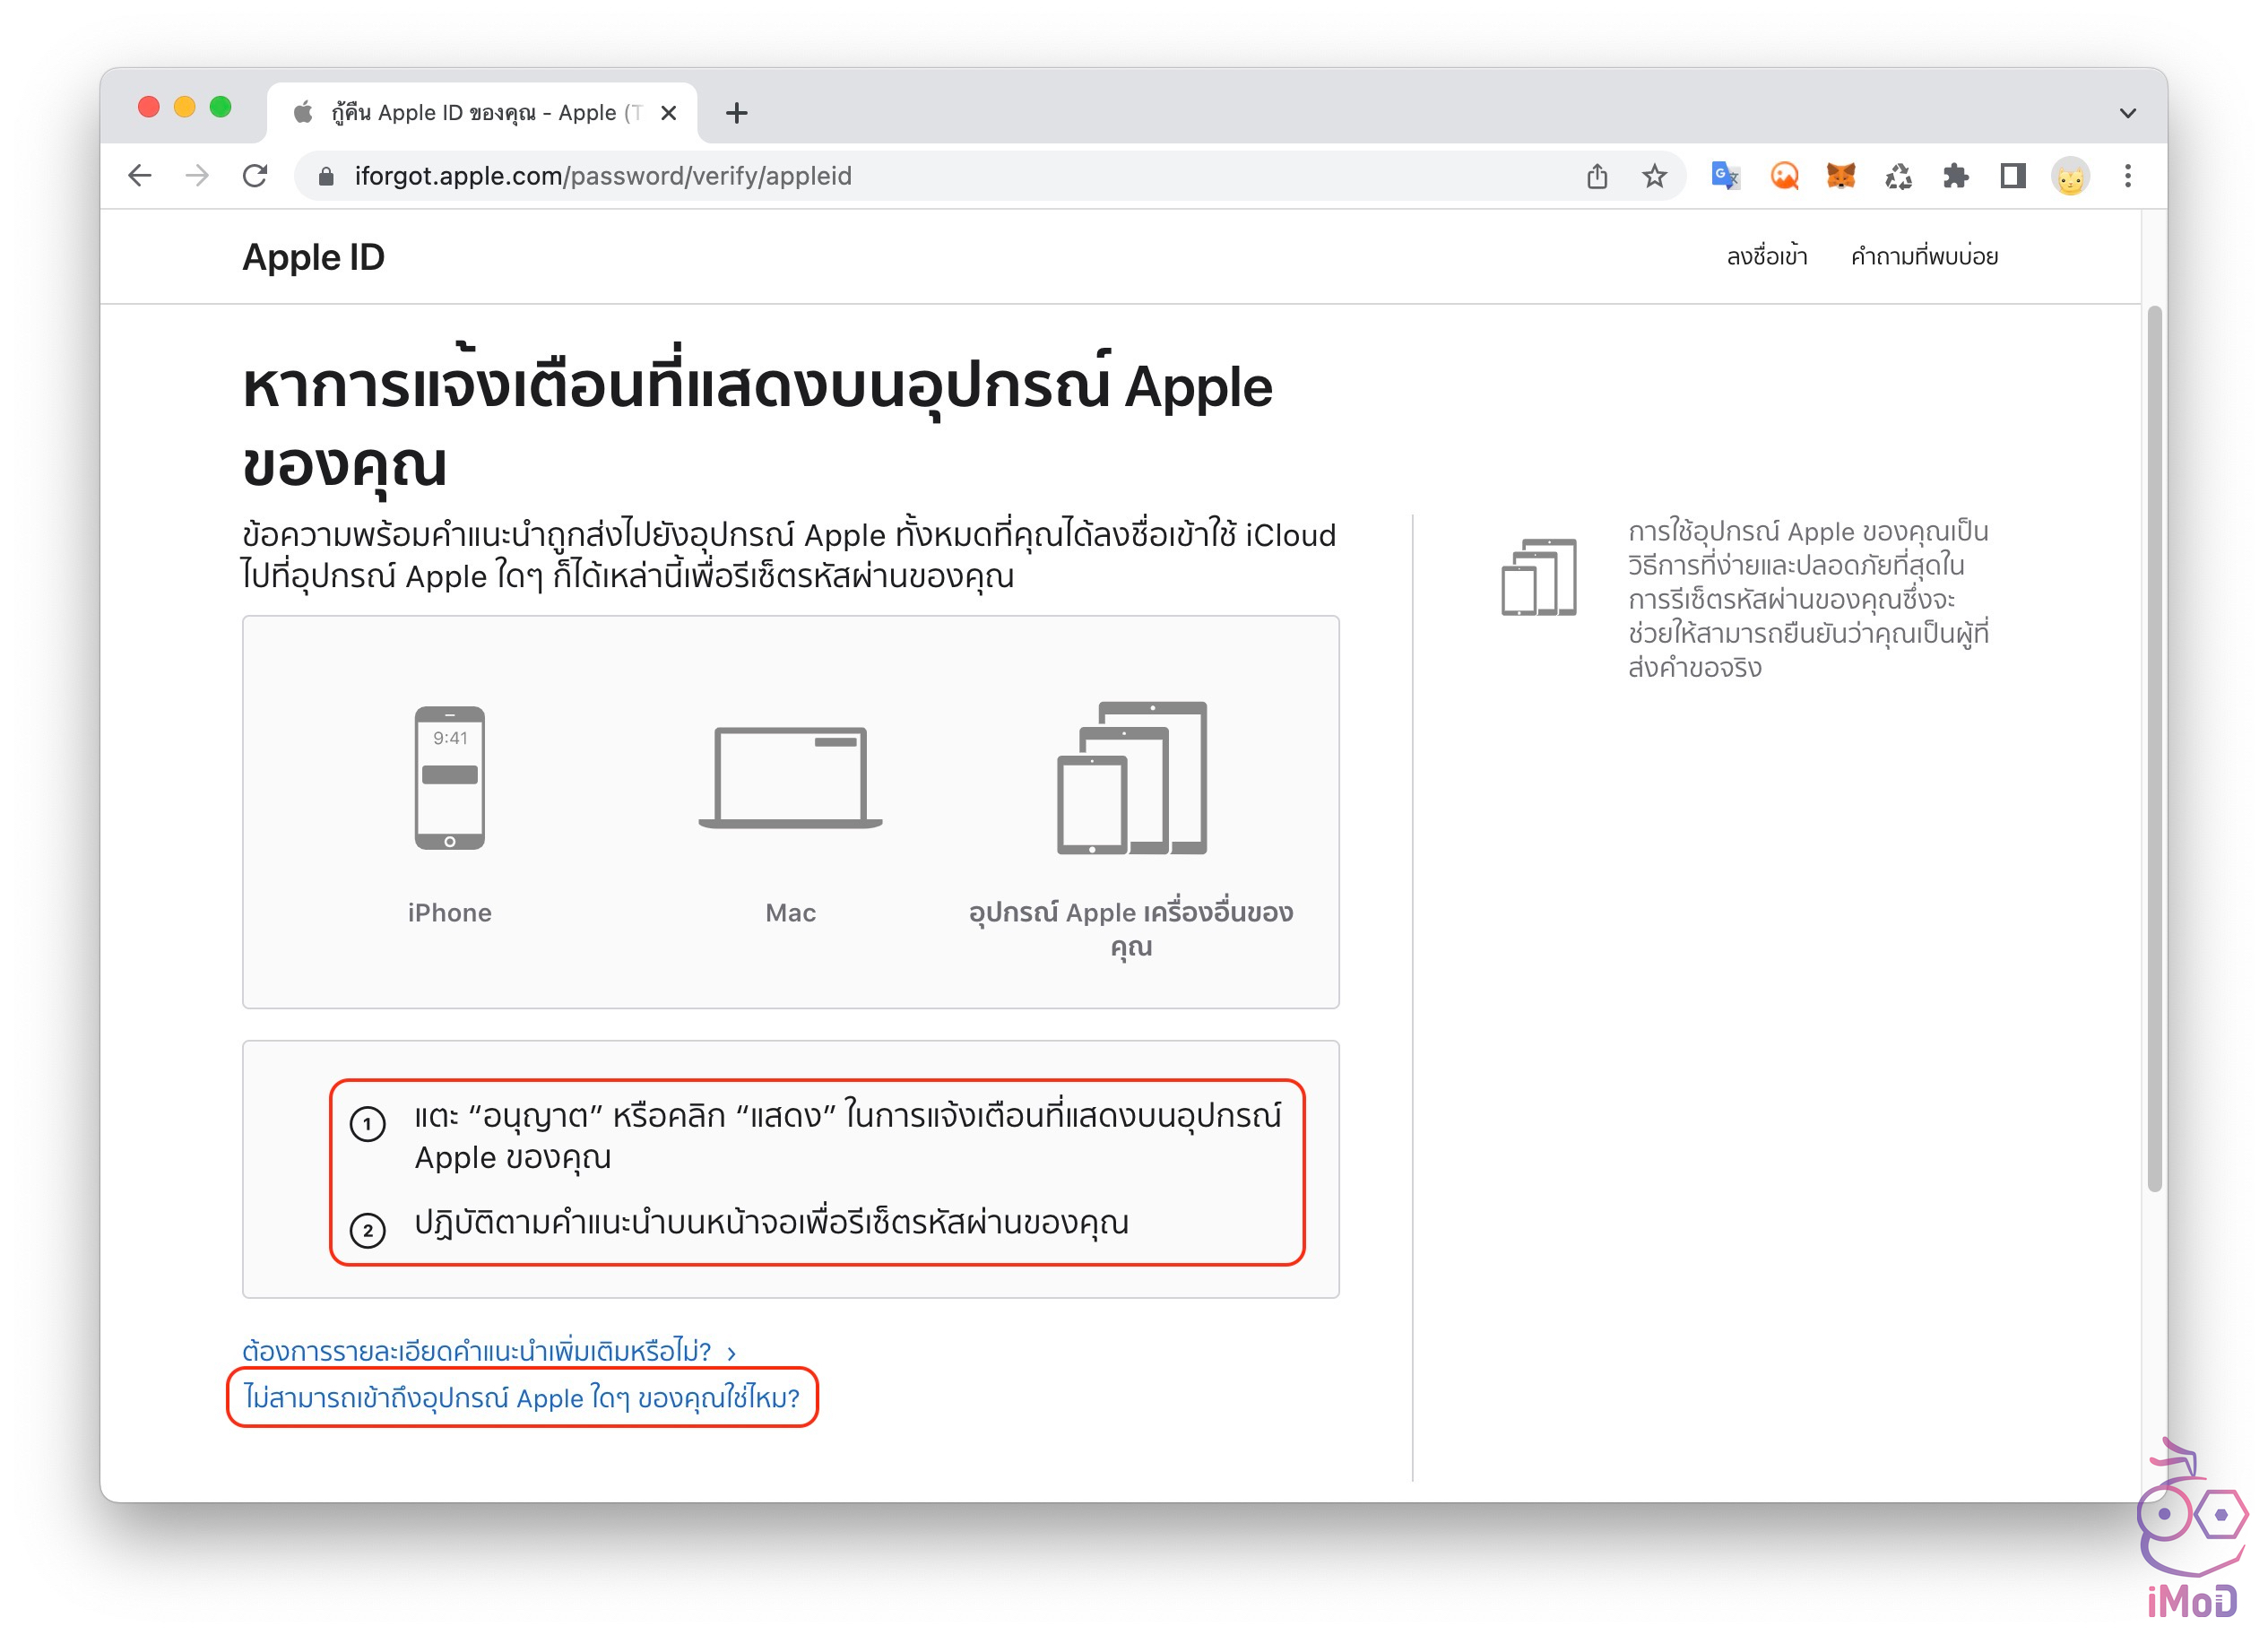This screenshot has height=1635, width=2268.
Task: Toggle browser side panel icon
Action: point(2012,176)
